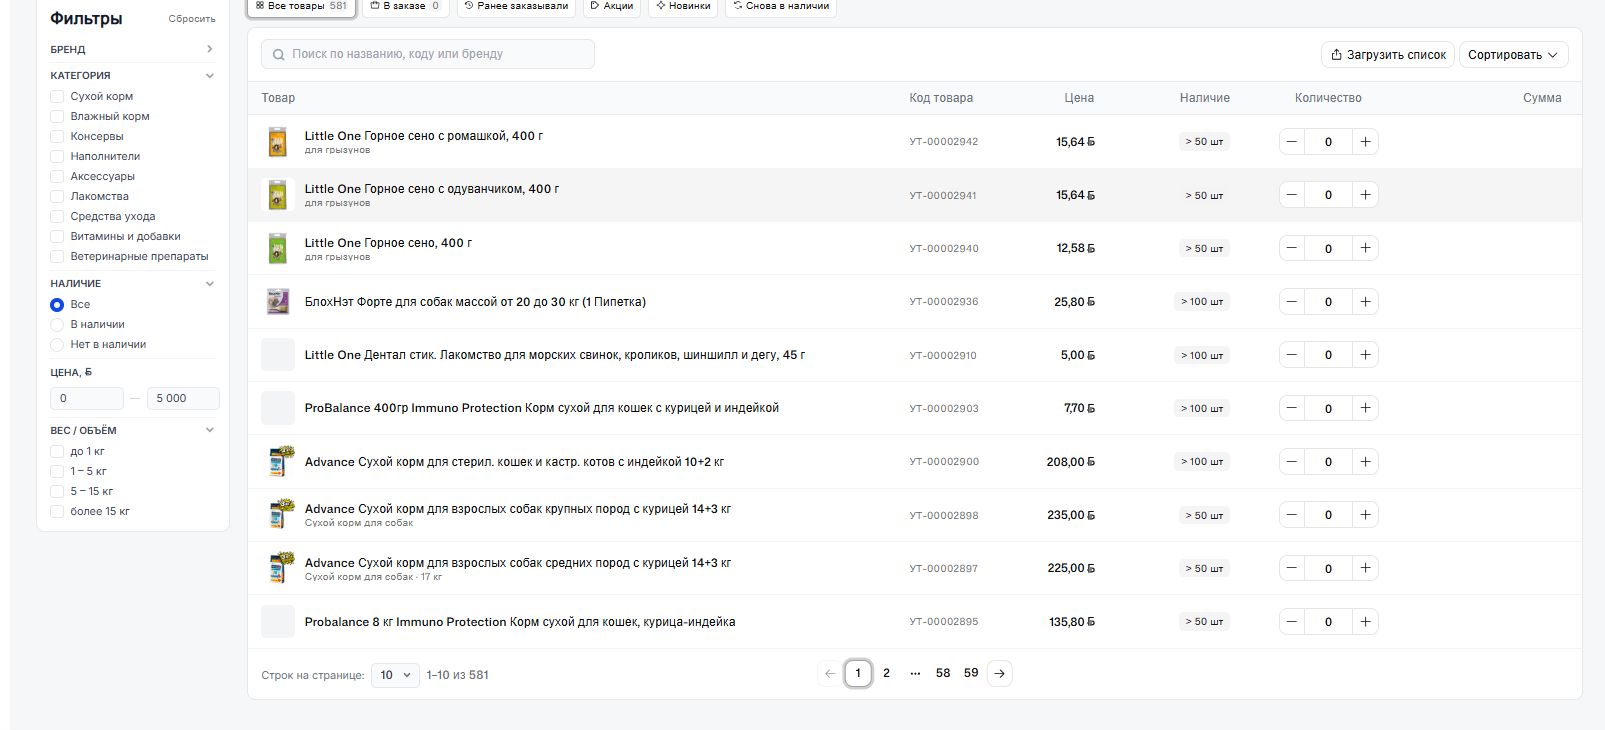Decrease quantity of Probalance 8 кг row
This screenshot has height=730, width=1605.
pyautogui.click(x=1292, y=622)
